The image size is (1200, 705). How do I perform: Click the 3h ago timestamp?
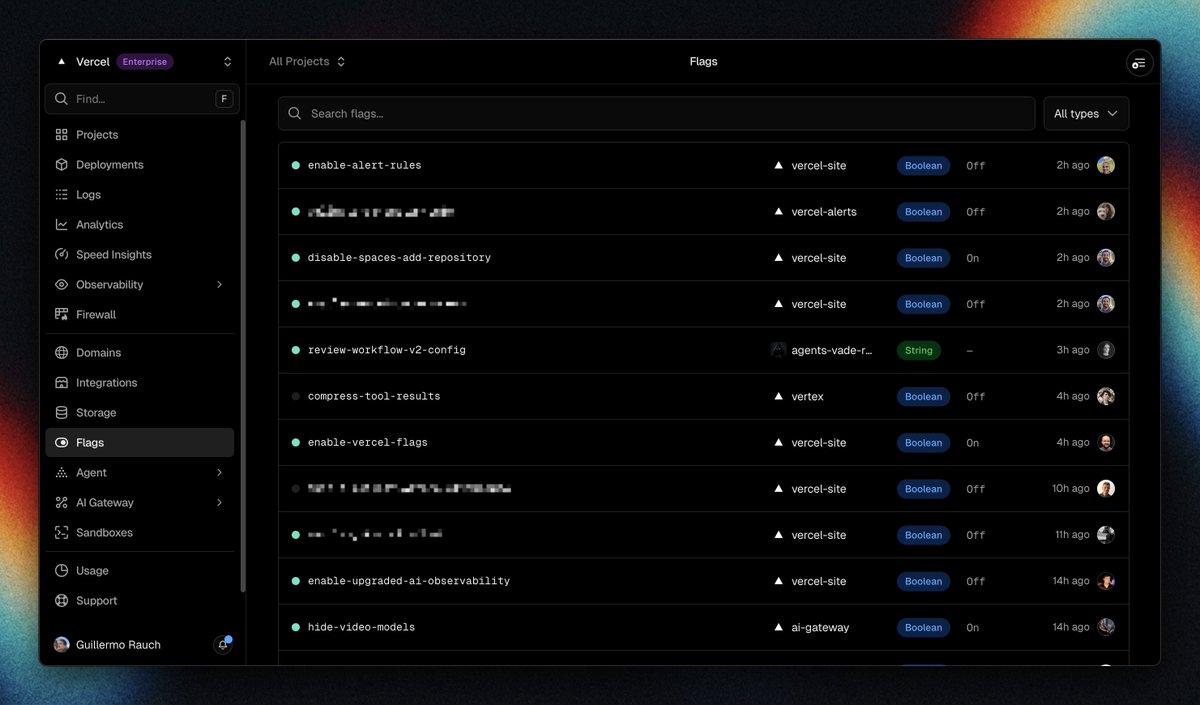coord(1073,350)
